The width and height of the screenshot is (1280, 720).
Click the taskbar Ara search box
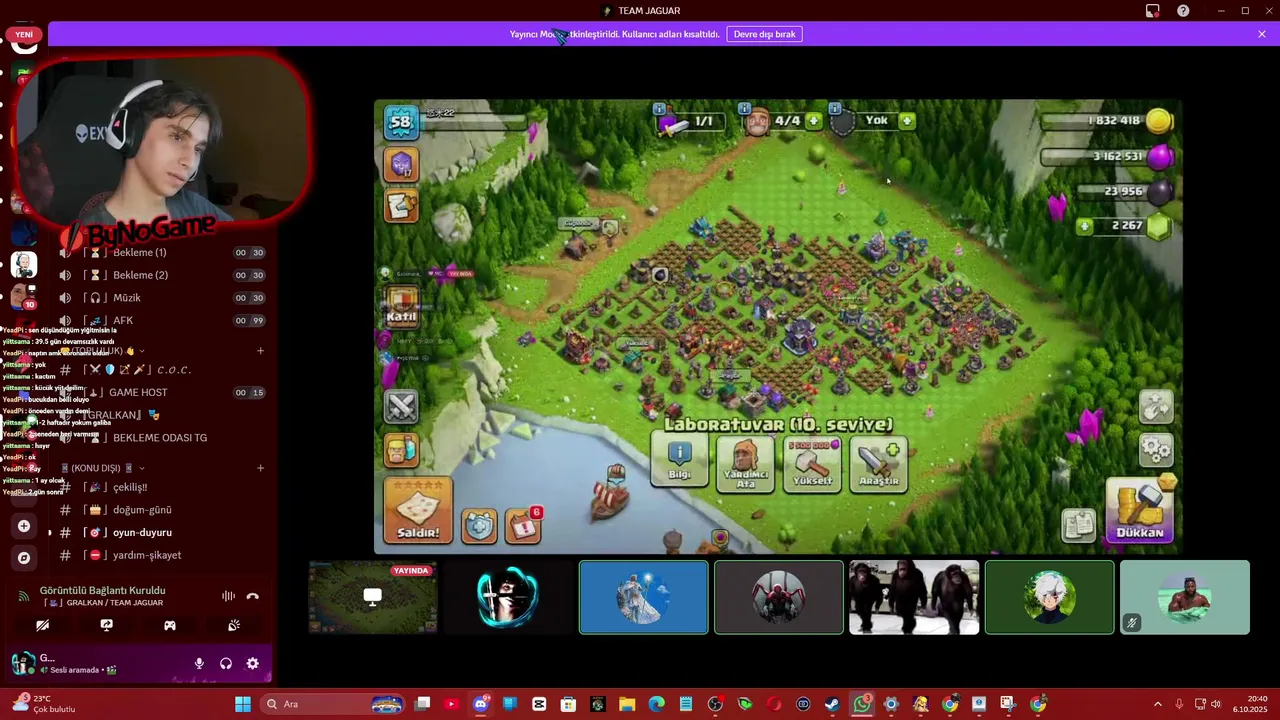(332, 704)
